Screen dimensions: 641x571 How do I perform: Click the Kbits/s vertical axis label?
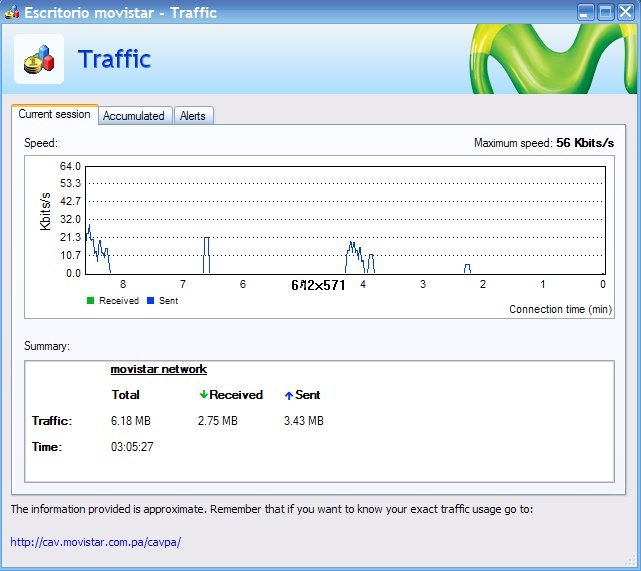45,211
